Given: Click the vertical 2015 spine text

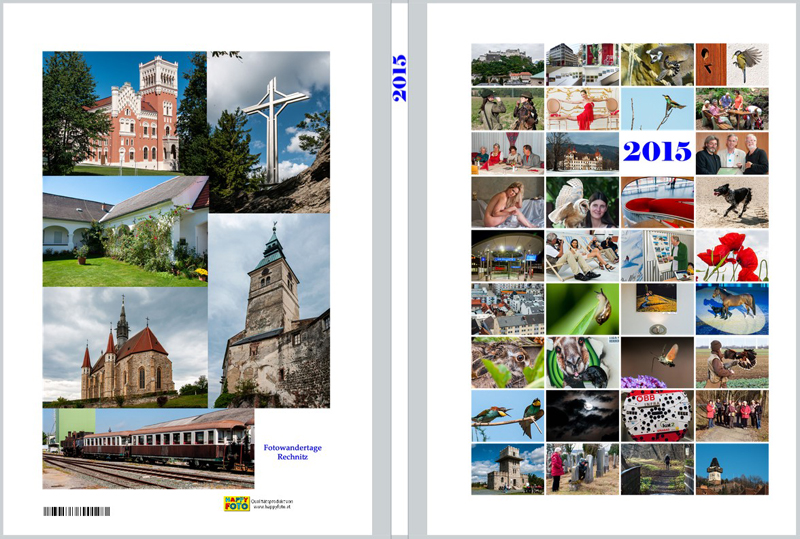Looking at the screenshot, I should [x=399, y=78].
